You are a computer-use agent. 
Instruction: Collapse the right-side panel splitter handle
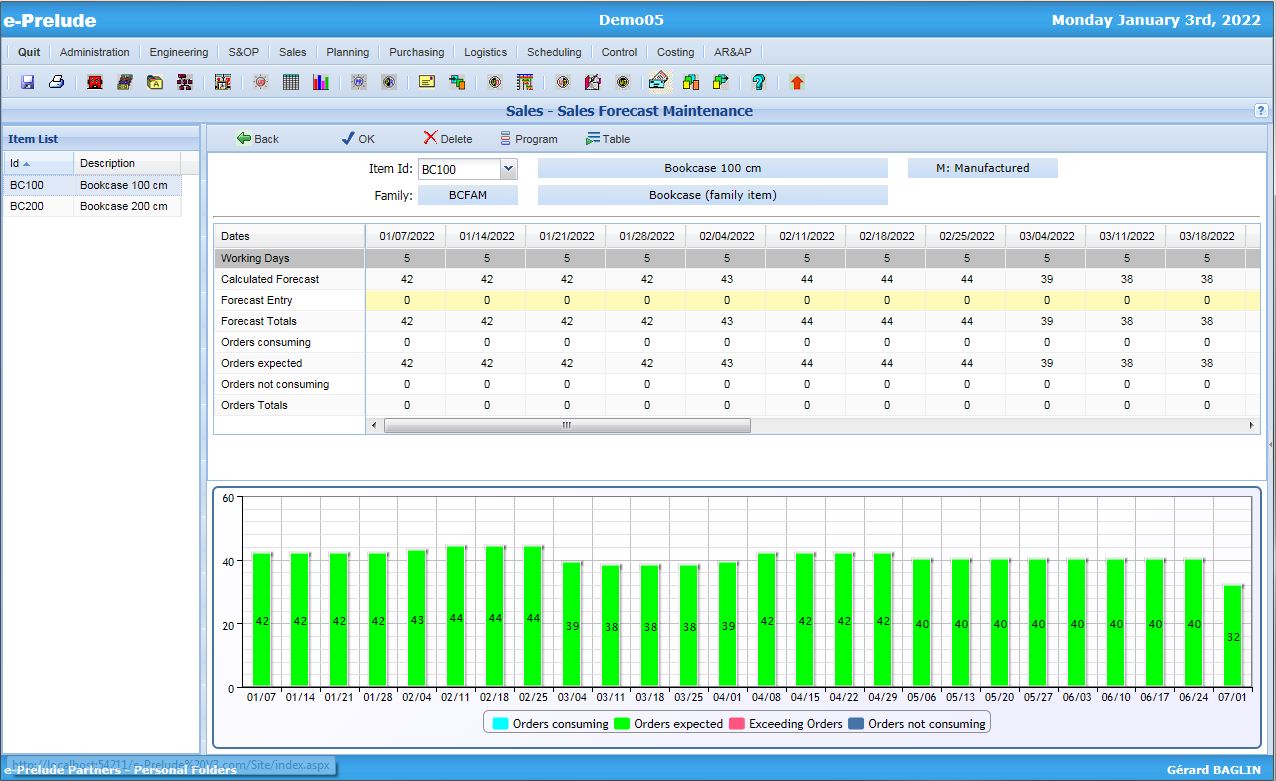click(1270, 443)
